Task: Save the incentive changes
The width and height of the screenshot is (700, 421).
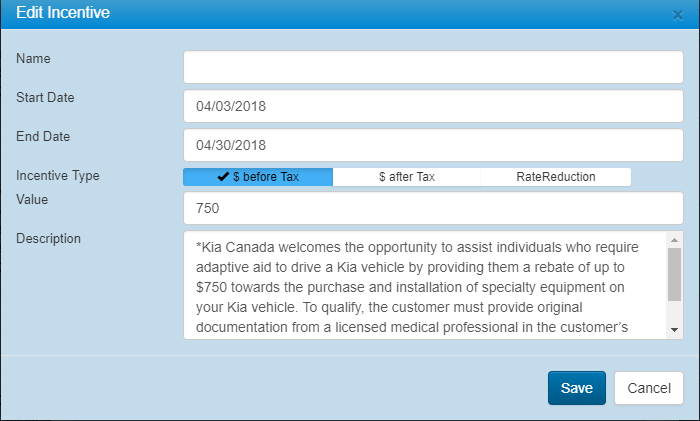Action: coord(576,388)
